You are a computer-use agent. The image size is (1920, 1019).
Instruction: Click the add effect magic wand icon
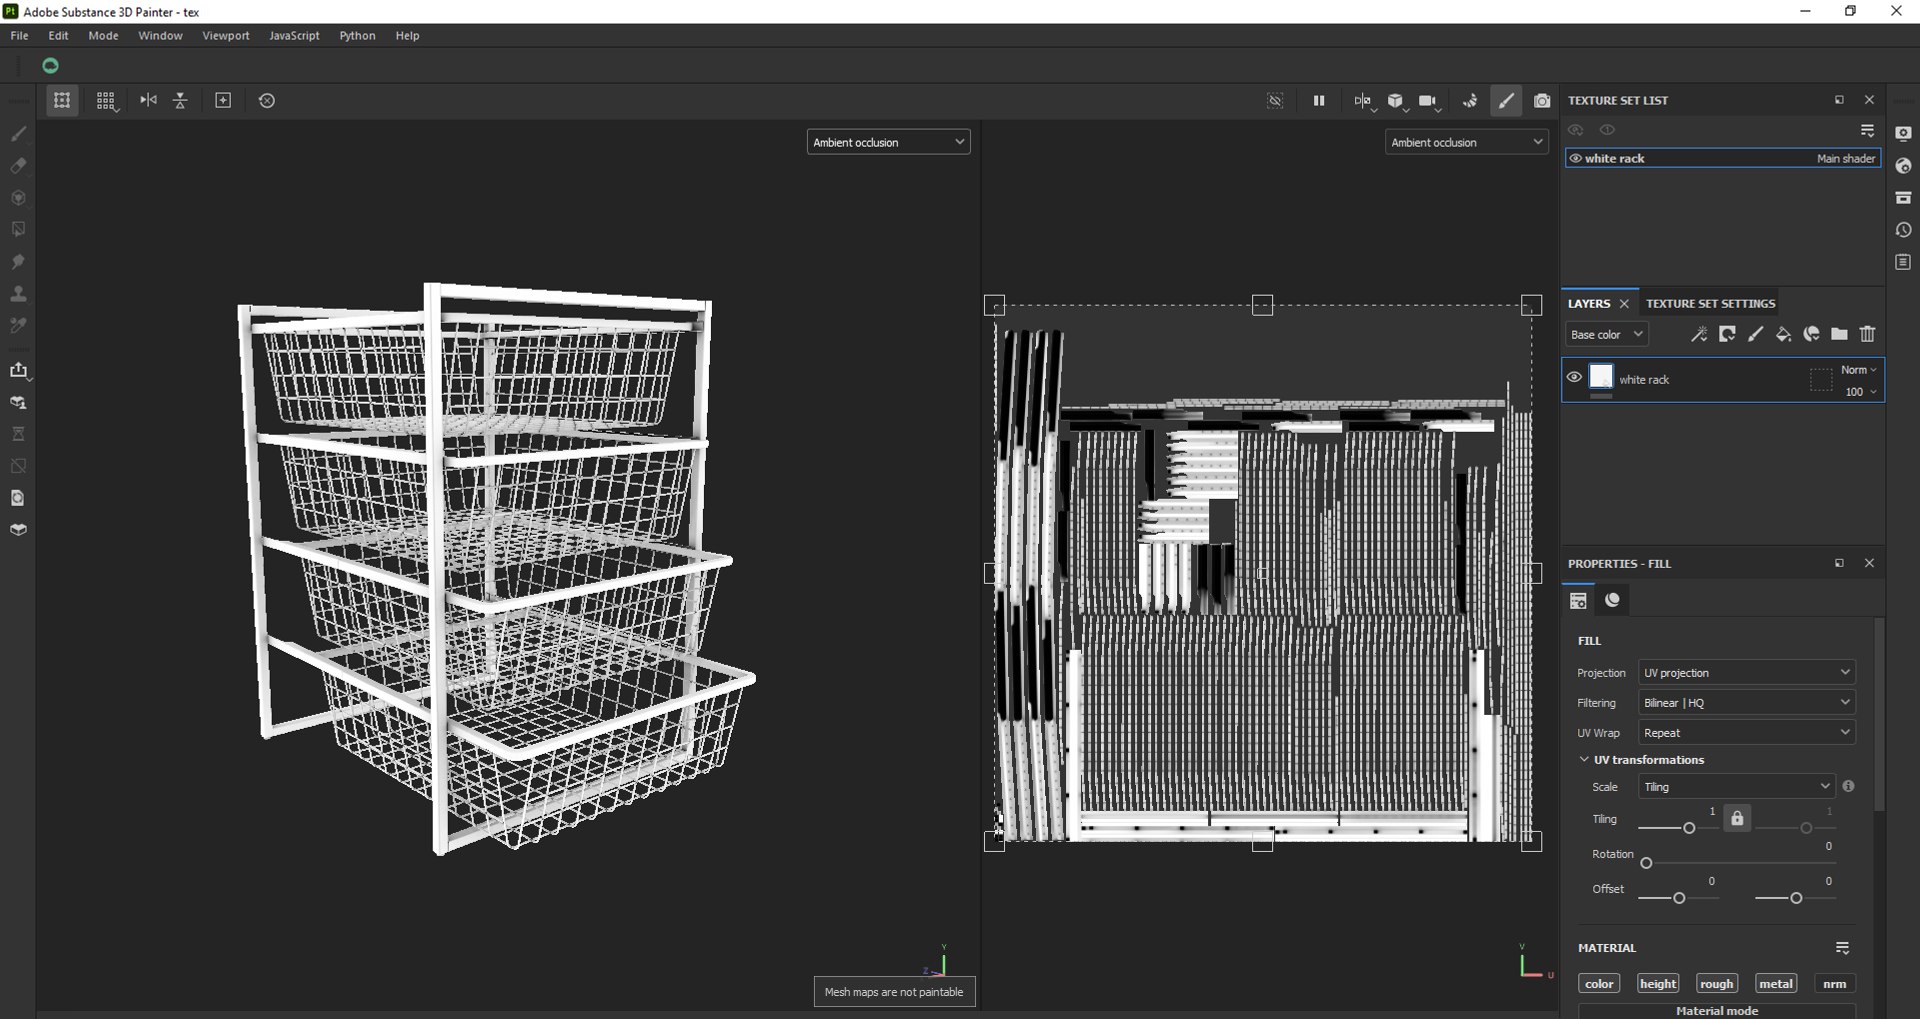pyautogui.click(x=1699, y=334)
